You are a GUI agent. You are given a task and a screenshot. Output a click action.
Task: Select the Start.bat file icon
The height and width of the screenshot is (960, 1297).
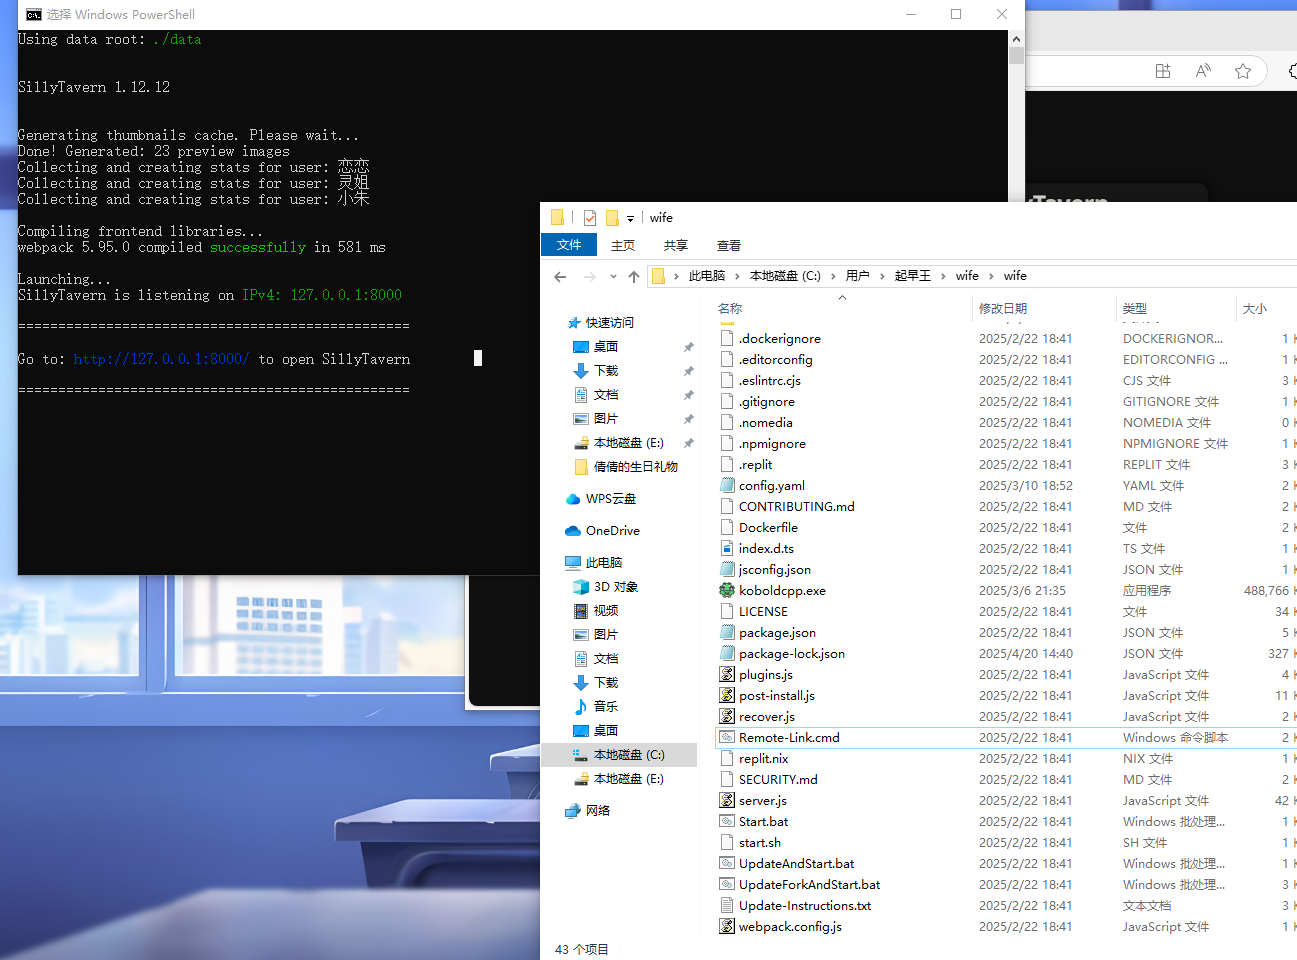click(x=727, y=821)
